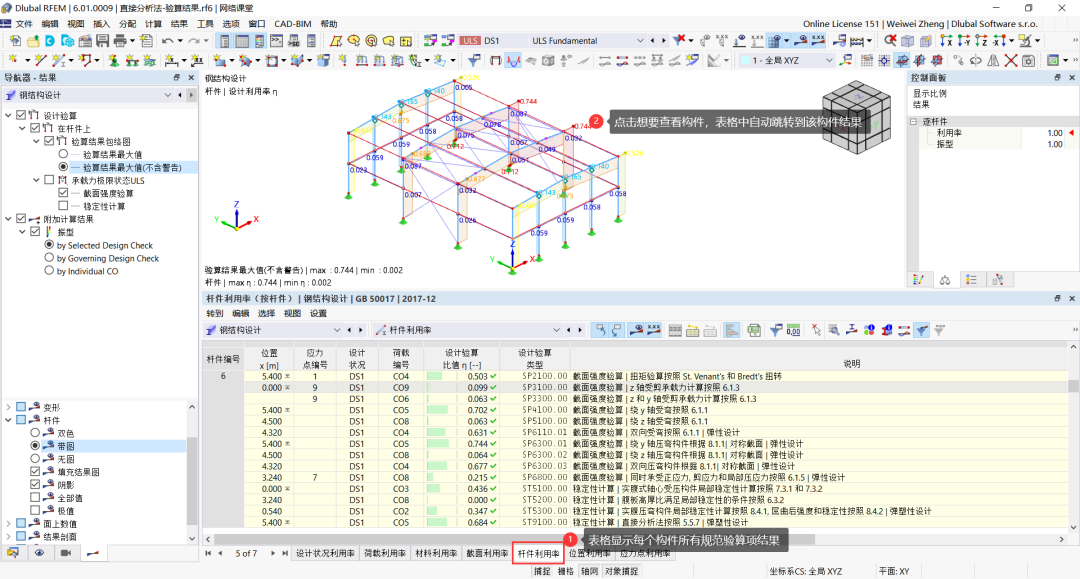1080x579 pixels.
Task: Click the 0.00 decimal places icon in table toolbar
Action: pyautogui.click(x=793, y=330)
